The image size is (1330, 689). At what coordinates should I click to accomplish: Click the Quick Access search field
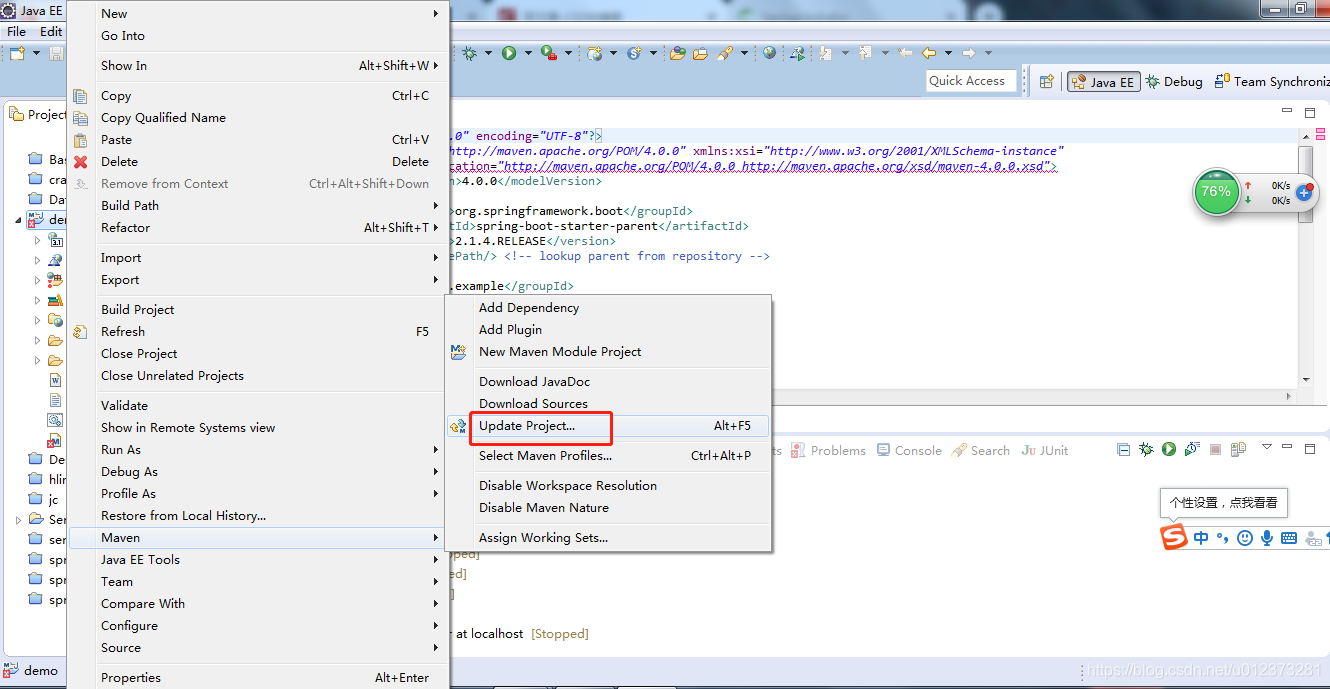(x=971, y=81)
